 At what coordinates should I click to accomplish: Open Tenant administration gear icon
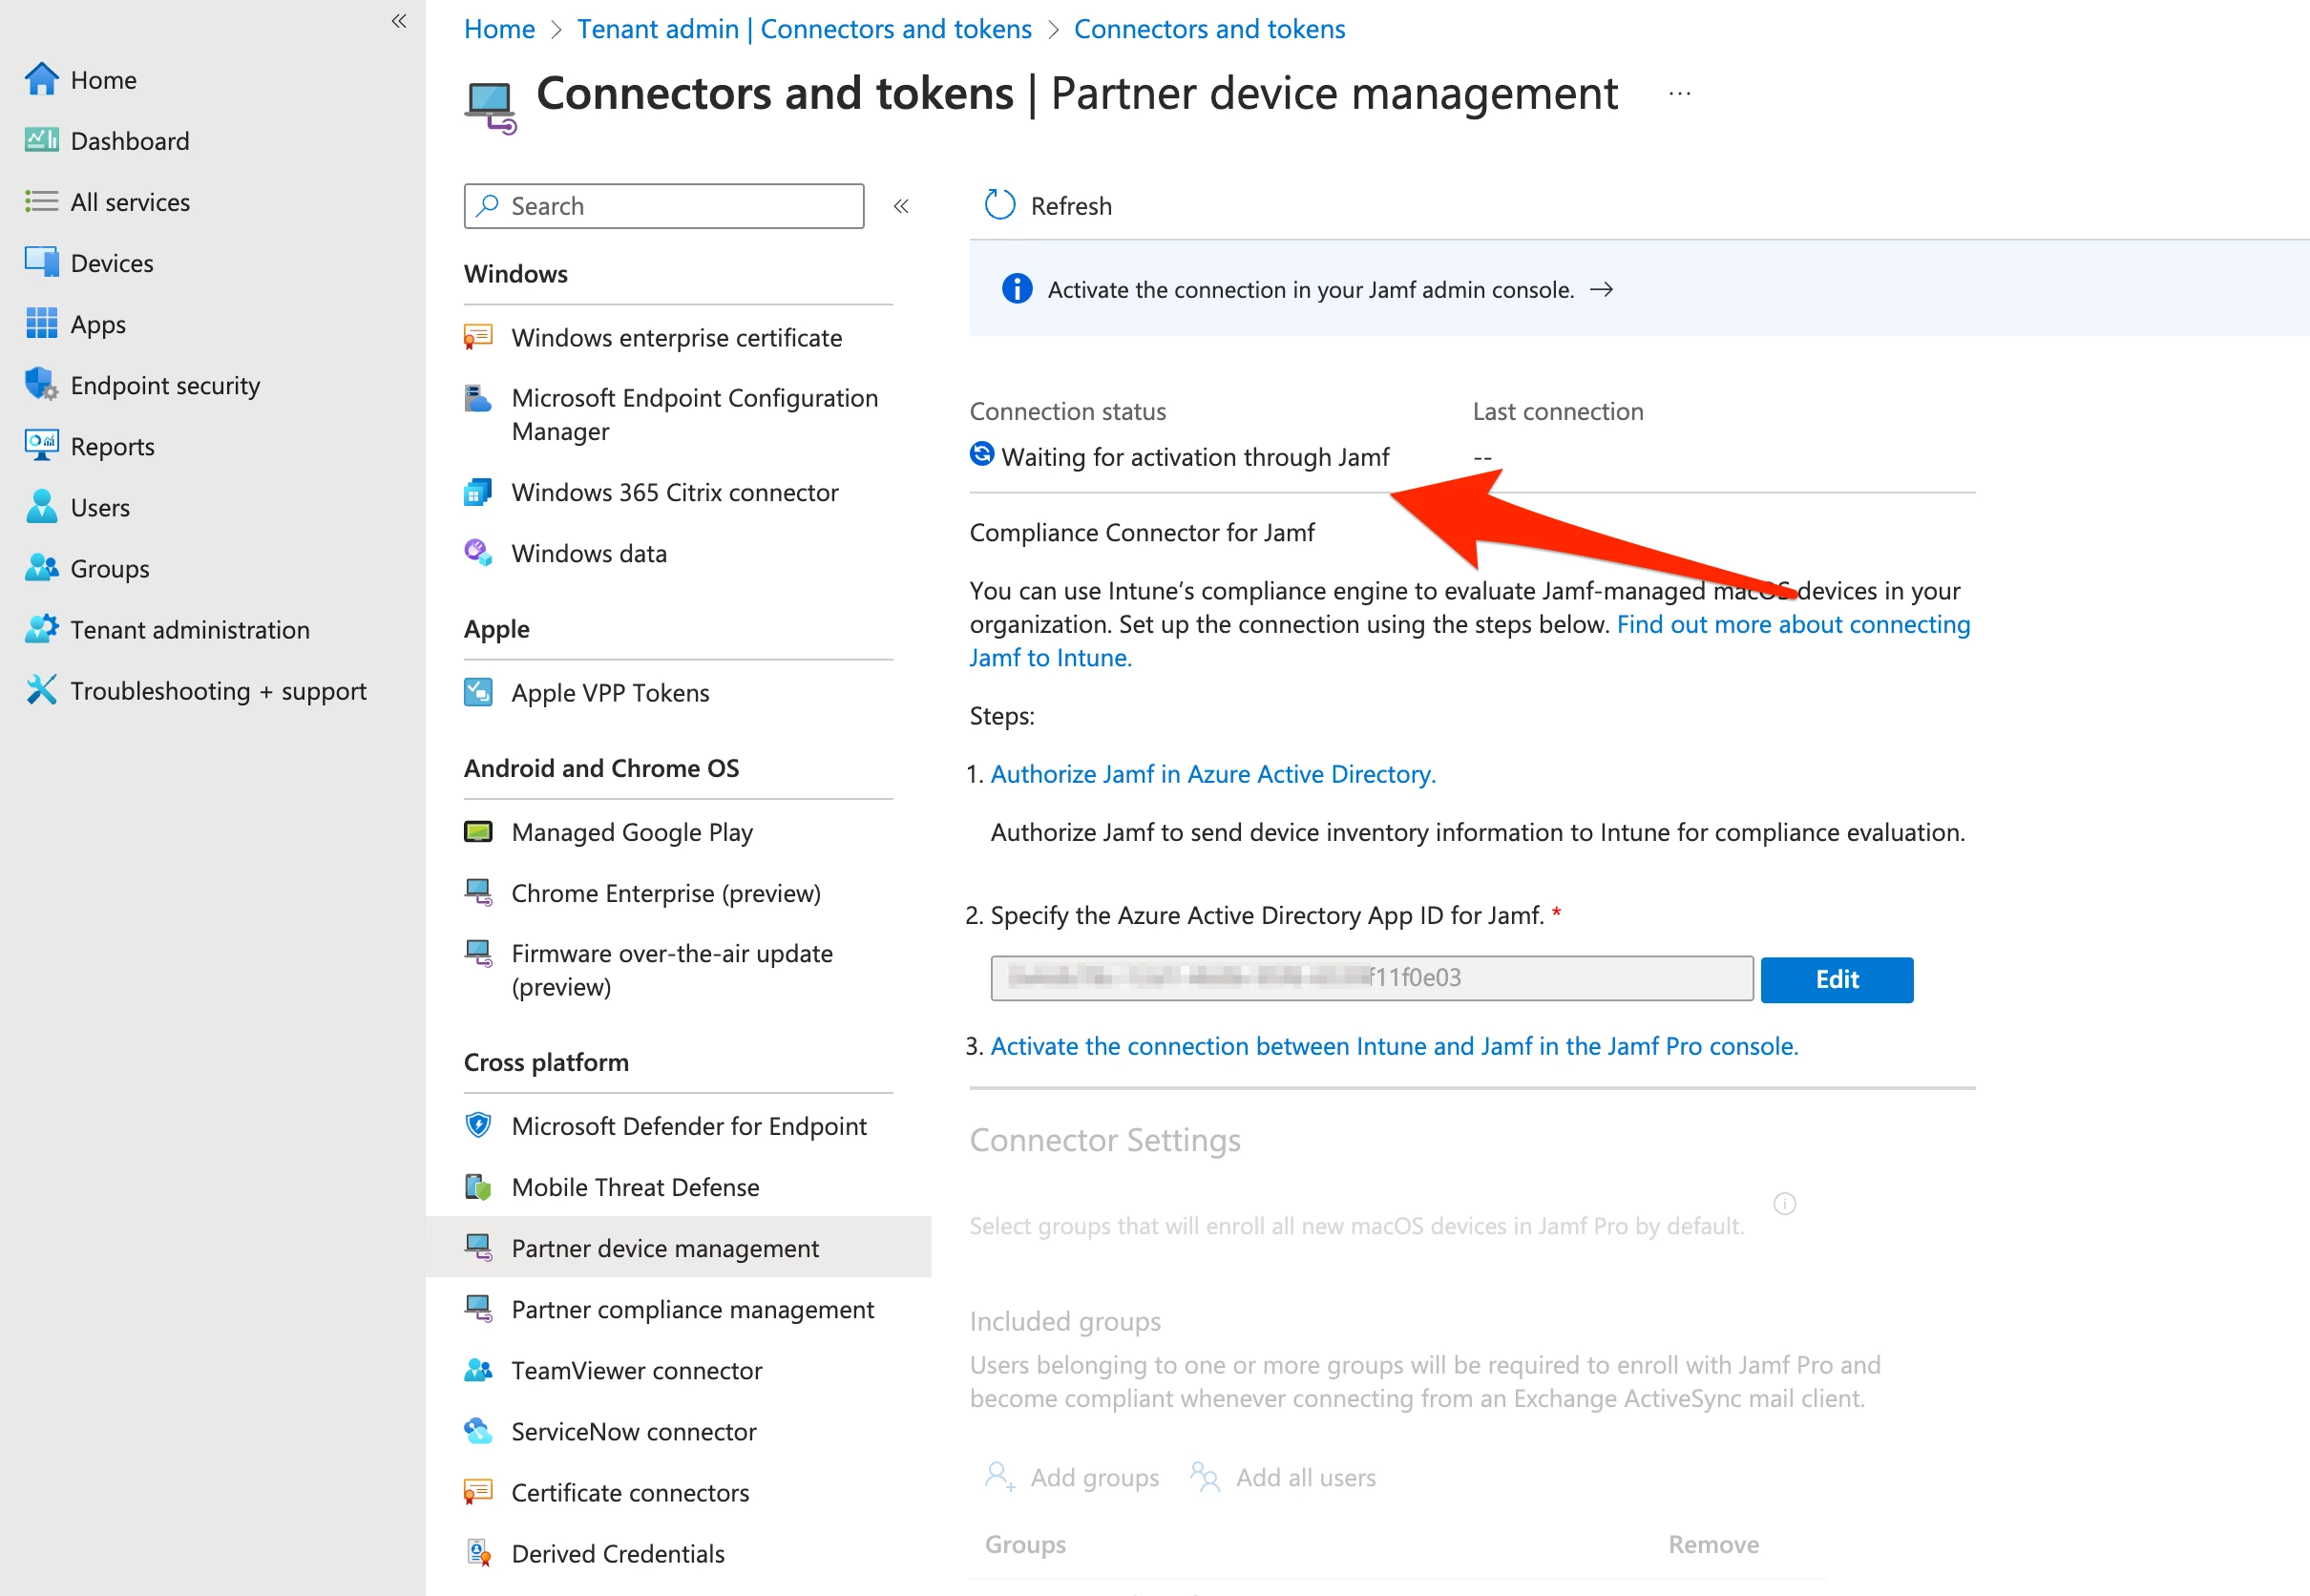point(41,628)
